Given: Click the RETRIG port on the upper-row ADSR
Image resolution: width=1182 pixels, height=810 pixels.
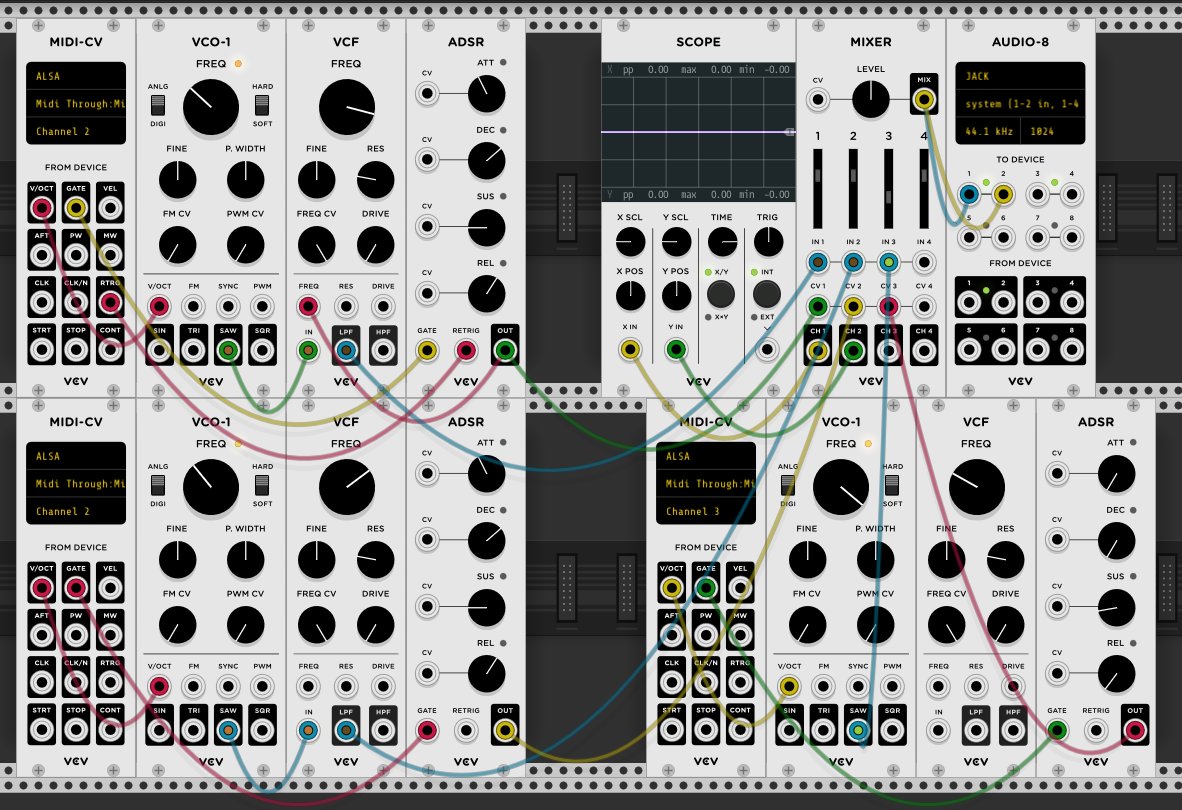Looking at the screenshot, I should click(466, 350).
